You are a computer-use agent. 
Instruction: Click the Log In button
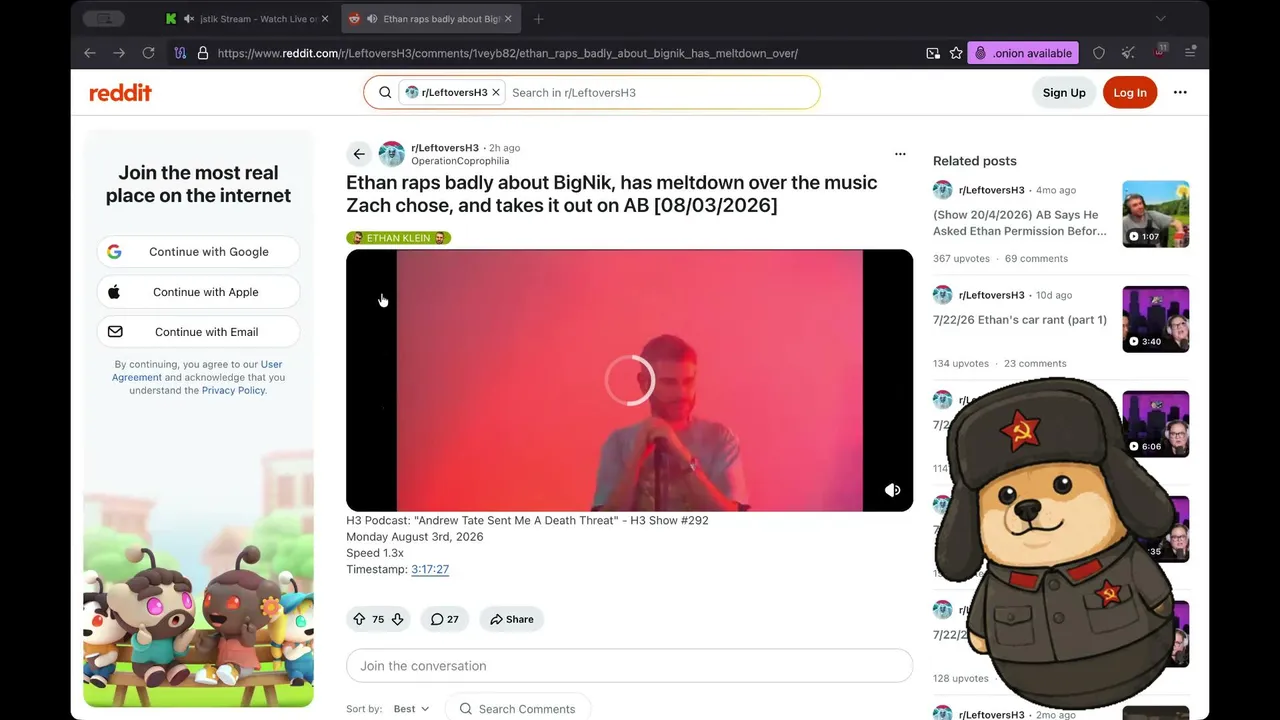pyautogui.click(x=1130, y=93)
